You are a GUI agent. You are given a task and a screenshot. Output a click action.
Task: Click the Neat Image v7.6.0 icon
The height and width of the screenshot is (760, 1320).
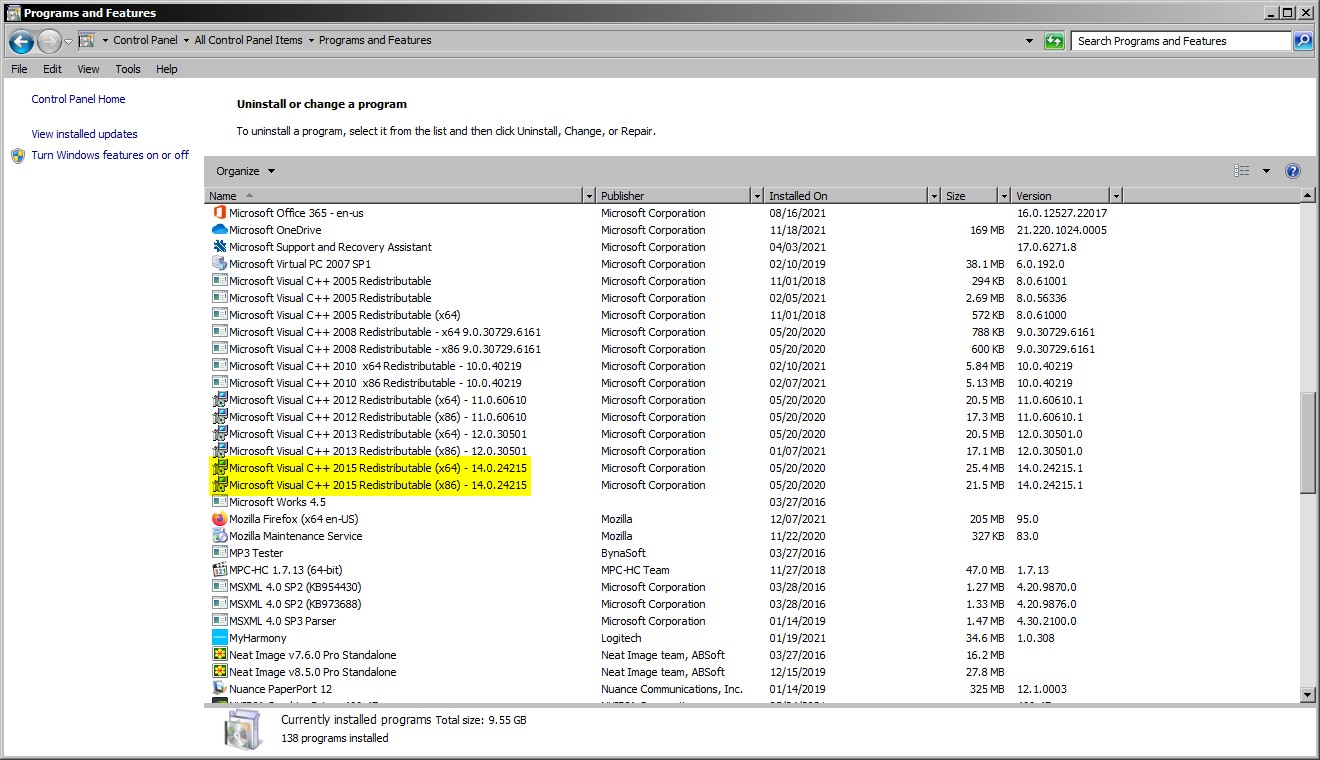pos(220,655)
